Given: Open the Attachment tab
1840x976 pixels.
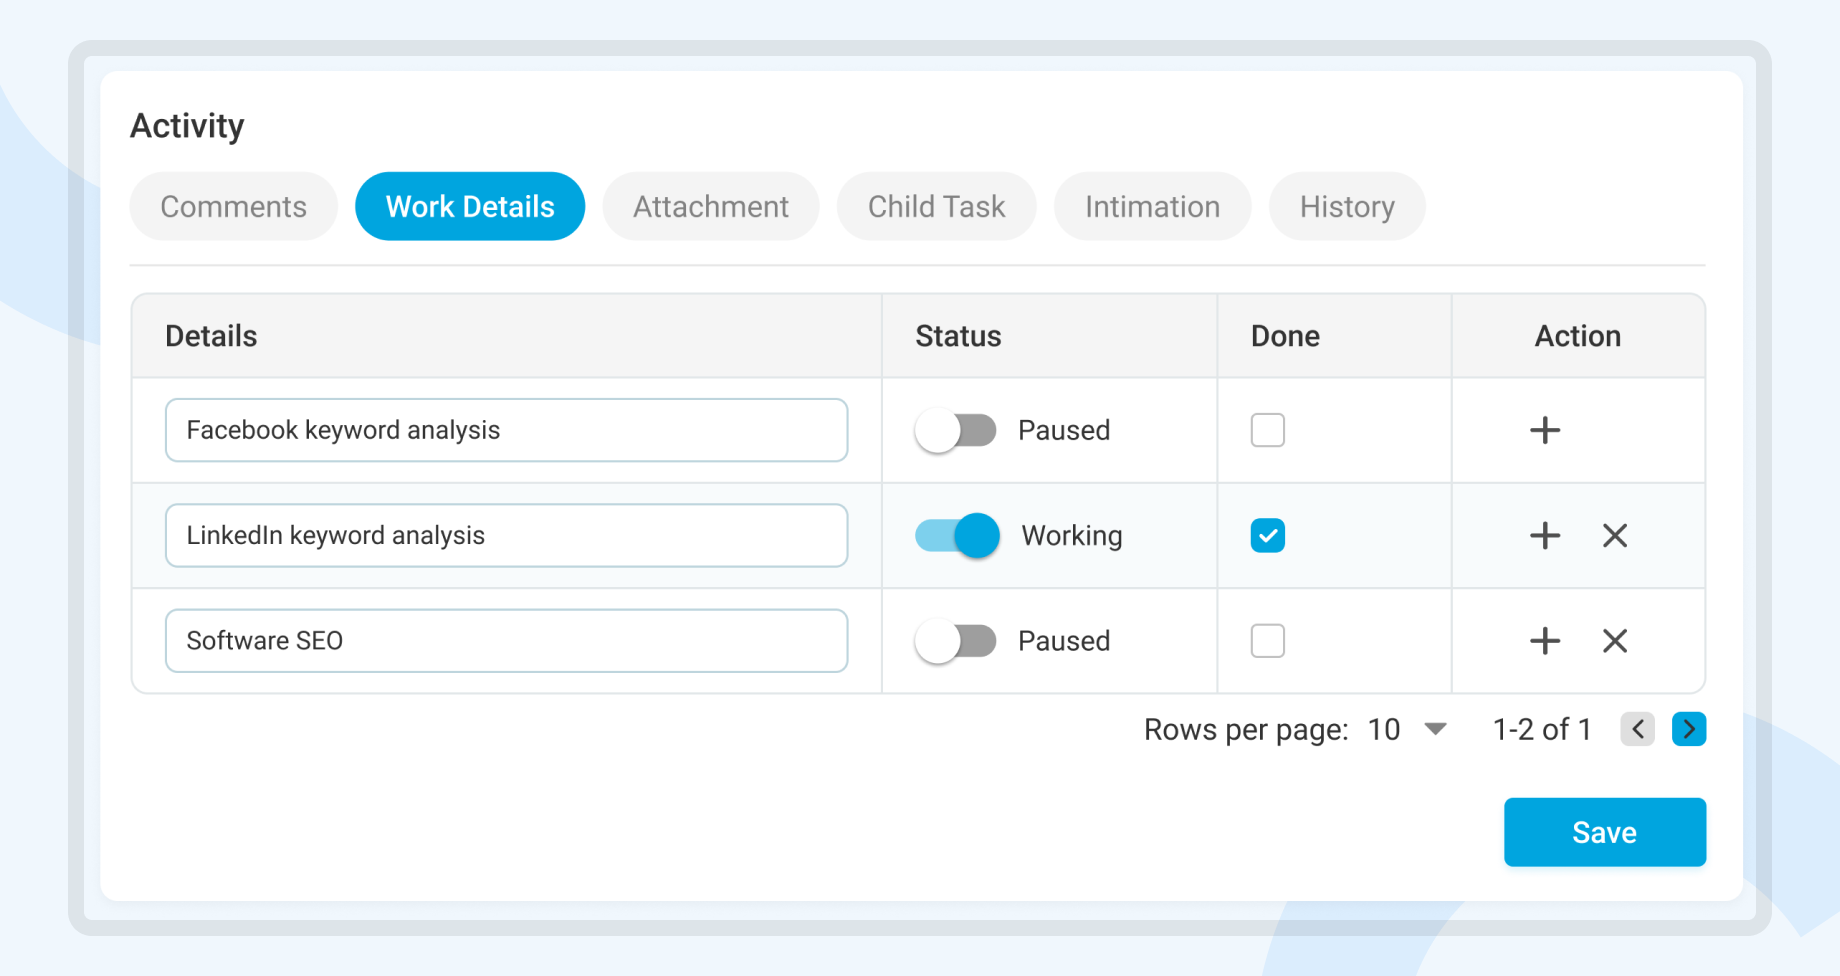Looking at the screenshot, I should click(x=711, y=206).
